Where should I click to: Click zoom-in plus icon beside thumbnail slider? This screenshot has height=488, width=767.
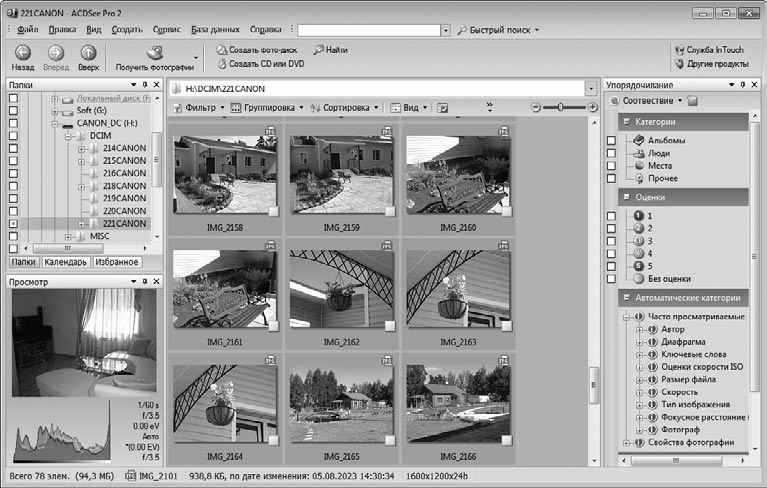(x=592, y=107)
